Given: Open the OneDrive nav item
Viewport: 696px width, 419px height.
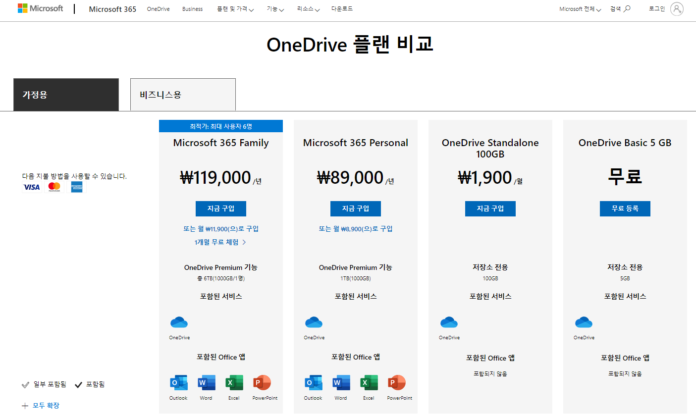Looking at the screenshot, I should pyautogui.click(x=158, y=9).
